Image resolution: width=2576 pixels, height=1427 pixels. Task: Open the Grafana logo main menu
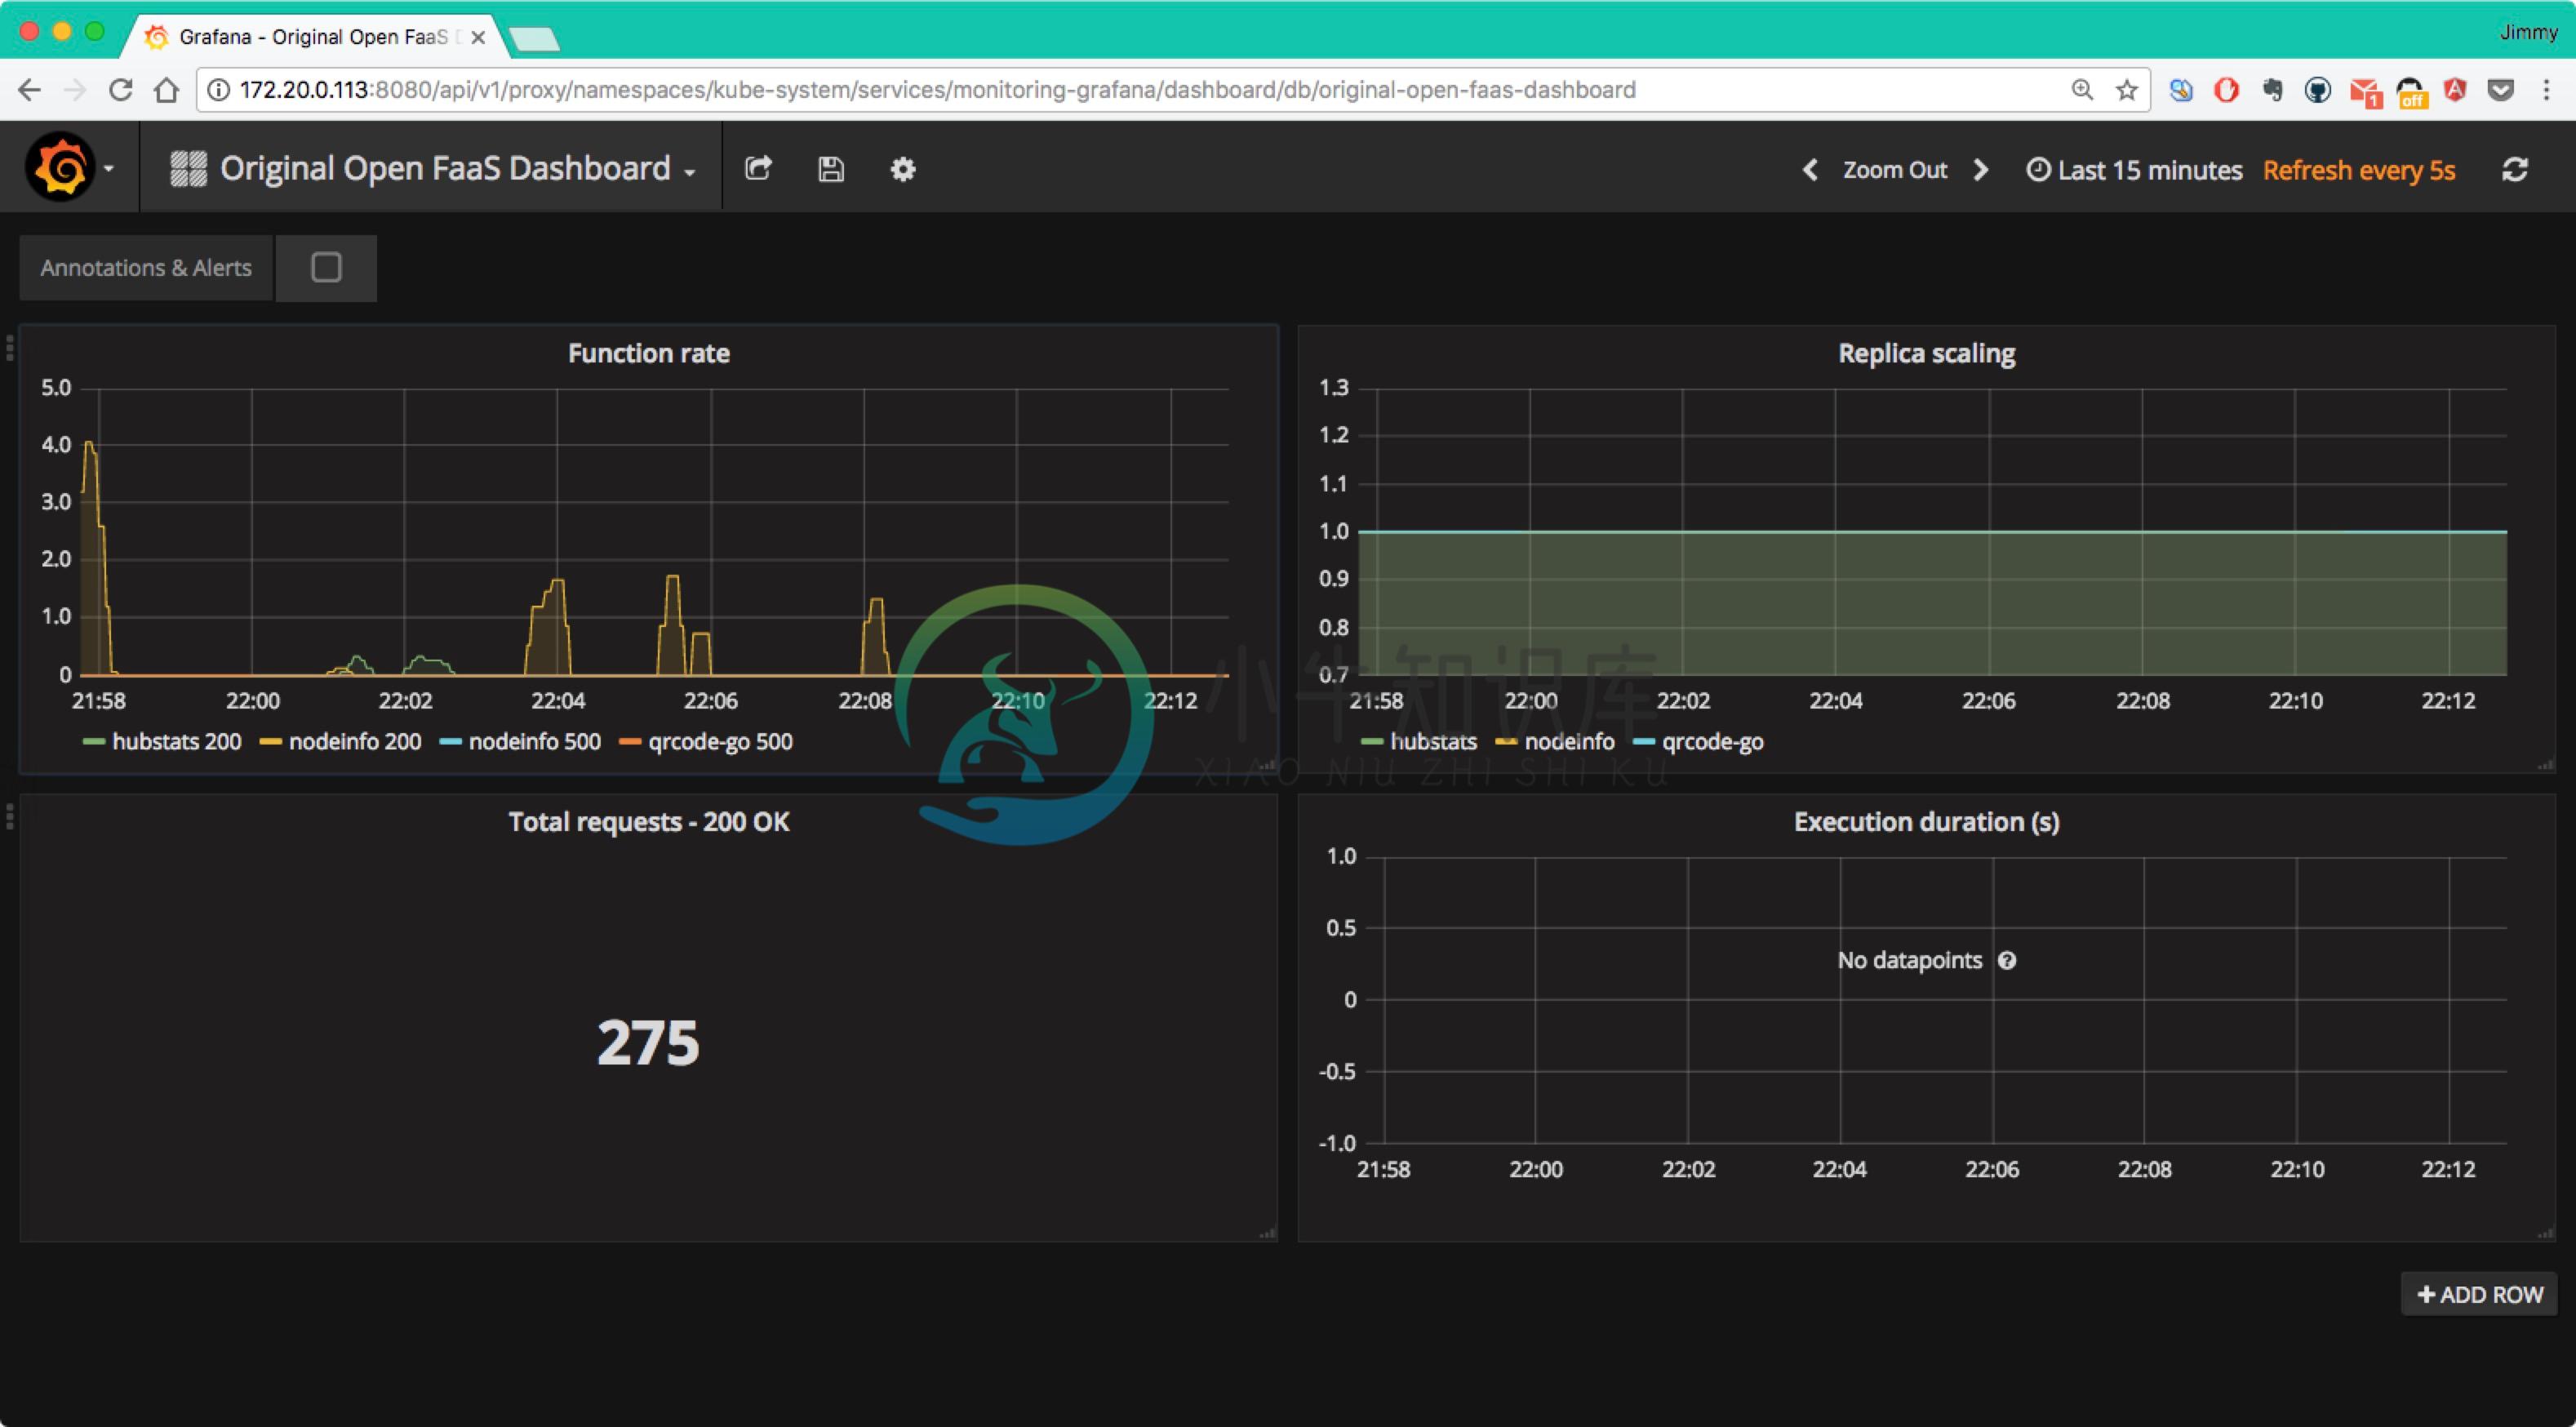pos(60,167)
